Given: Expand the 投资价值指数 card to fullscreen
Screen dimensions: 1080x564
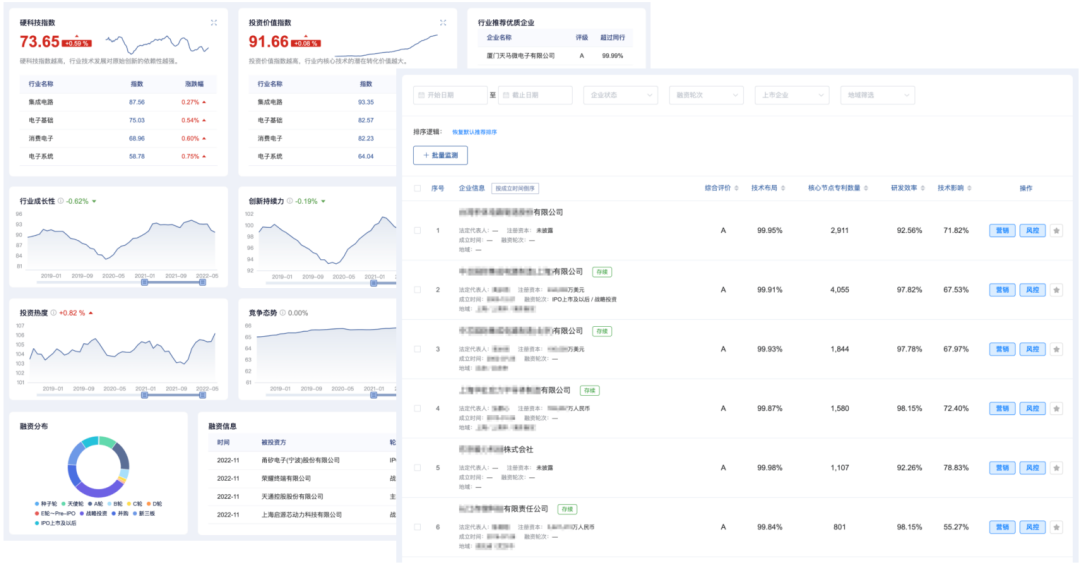Looking at the screenshot, I should click(x=443, y=22).
